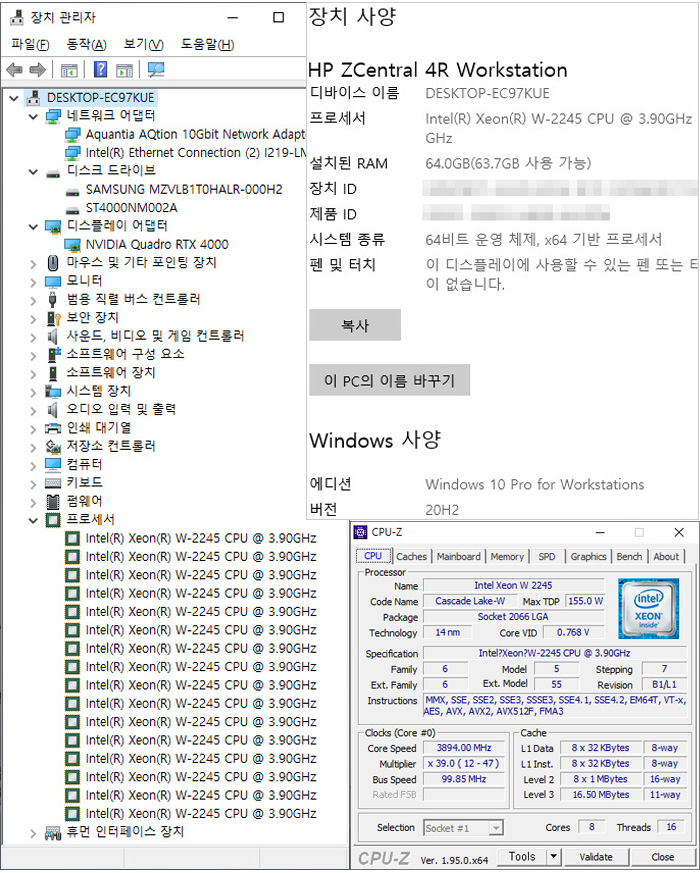Click the network adapters category icon
The width and height of the screenshot is (700, 873).
[53, 116]
